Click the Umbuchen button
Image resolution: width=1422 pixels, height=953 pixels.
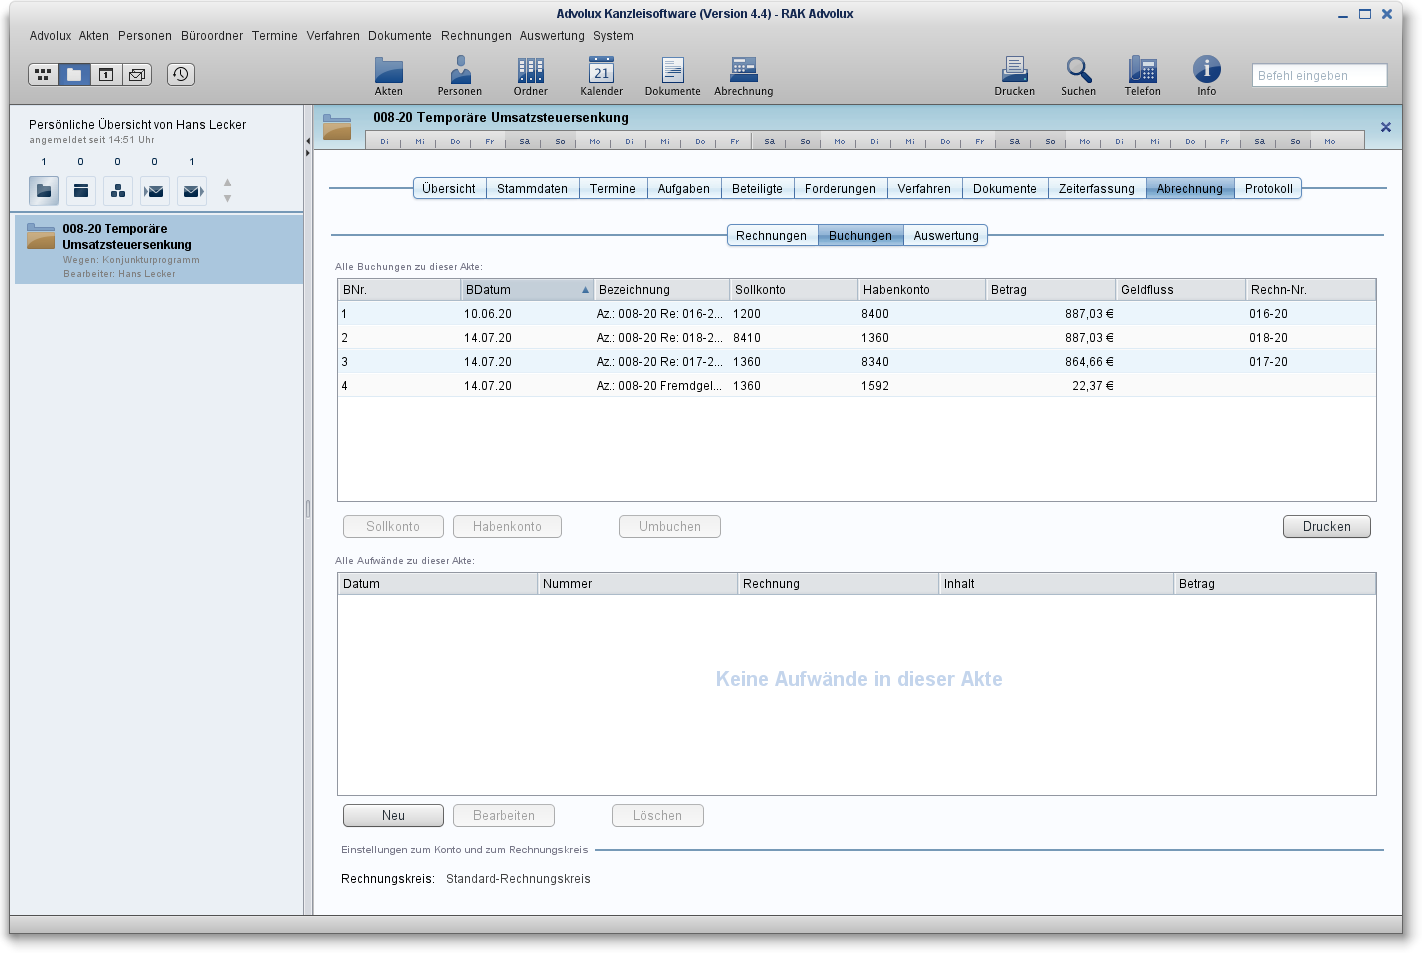pyautogui.click(x=669, y=527)
